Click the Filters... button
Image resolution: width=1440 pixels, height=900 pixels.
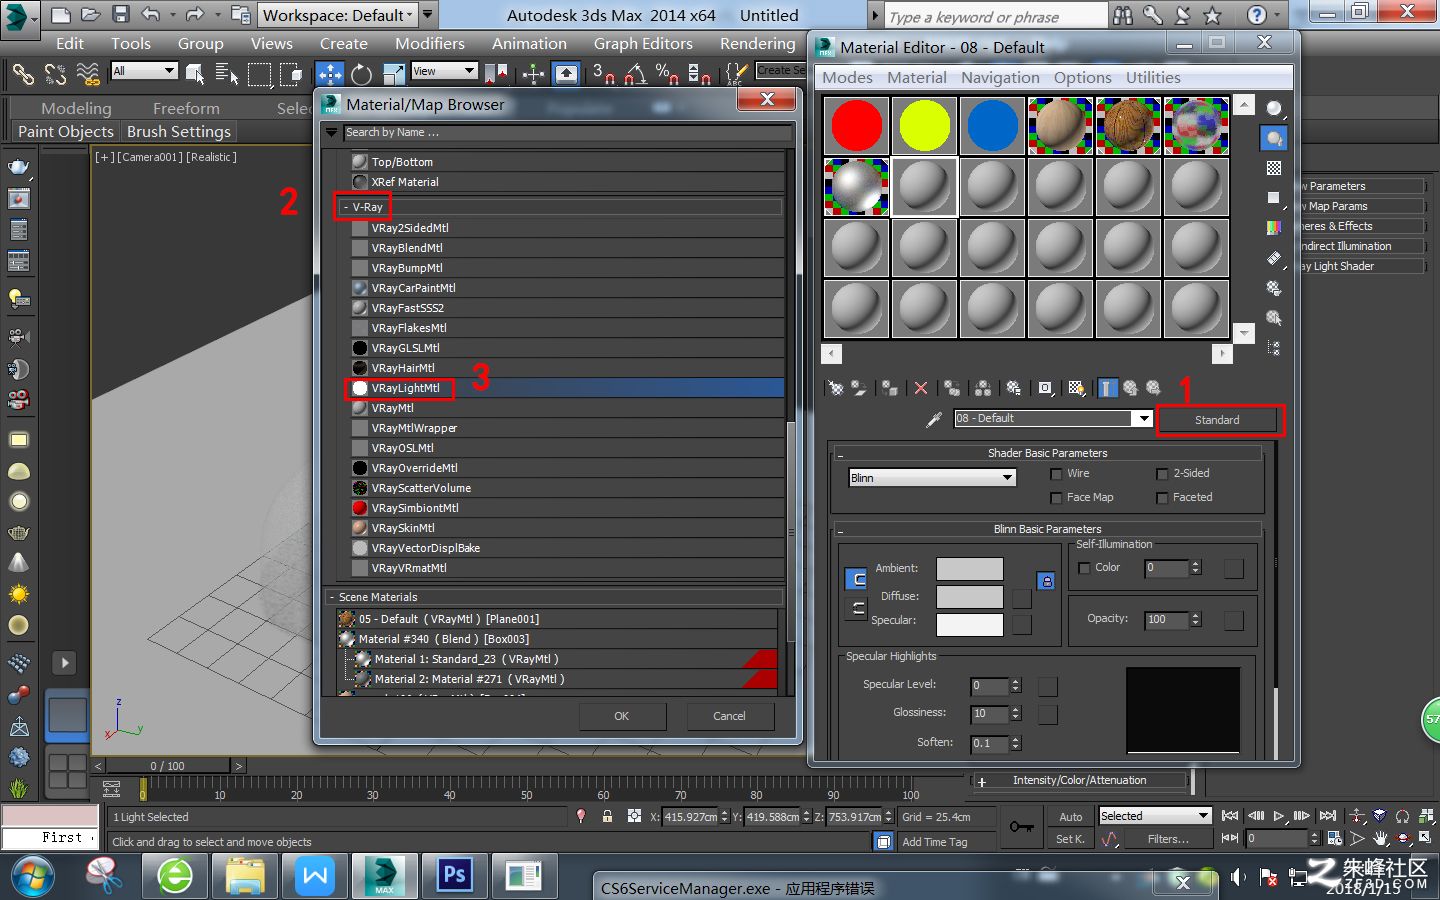point(1168,839)
